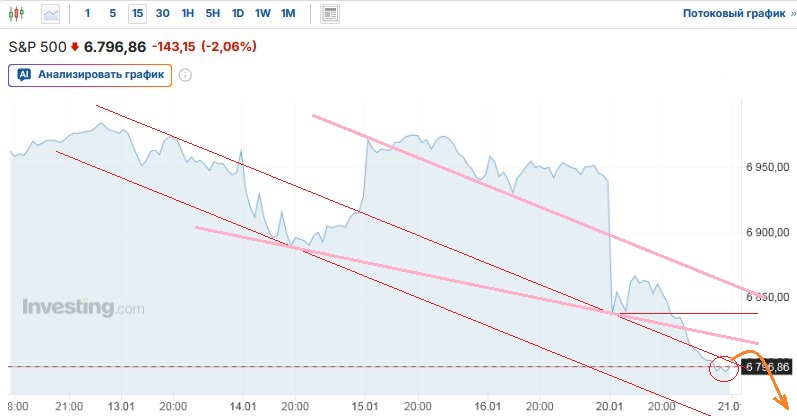
Task: Click the AI icon in analyze button
Action: [x=24, y=75]
